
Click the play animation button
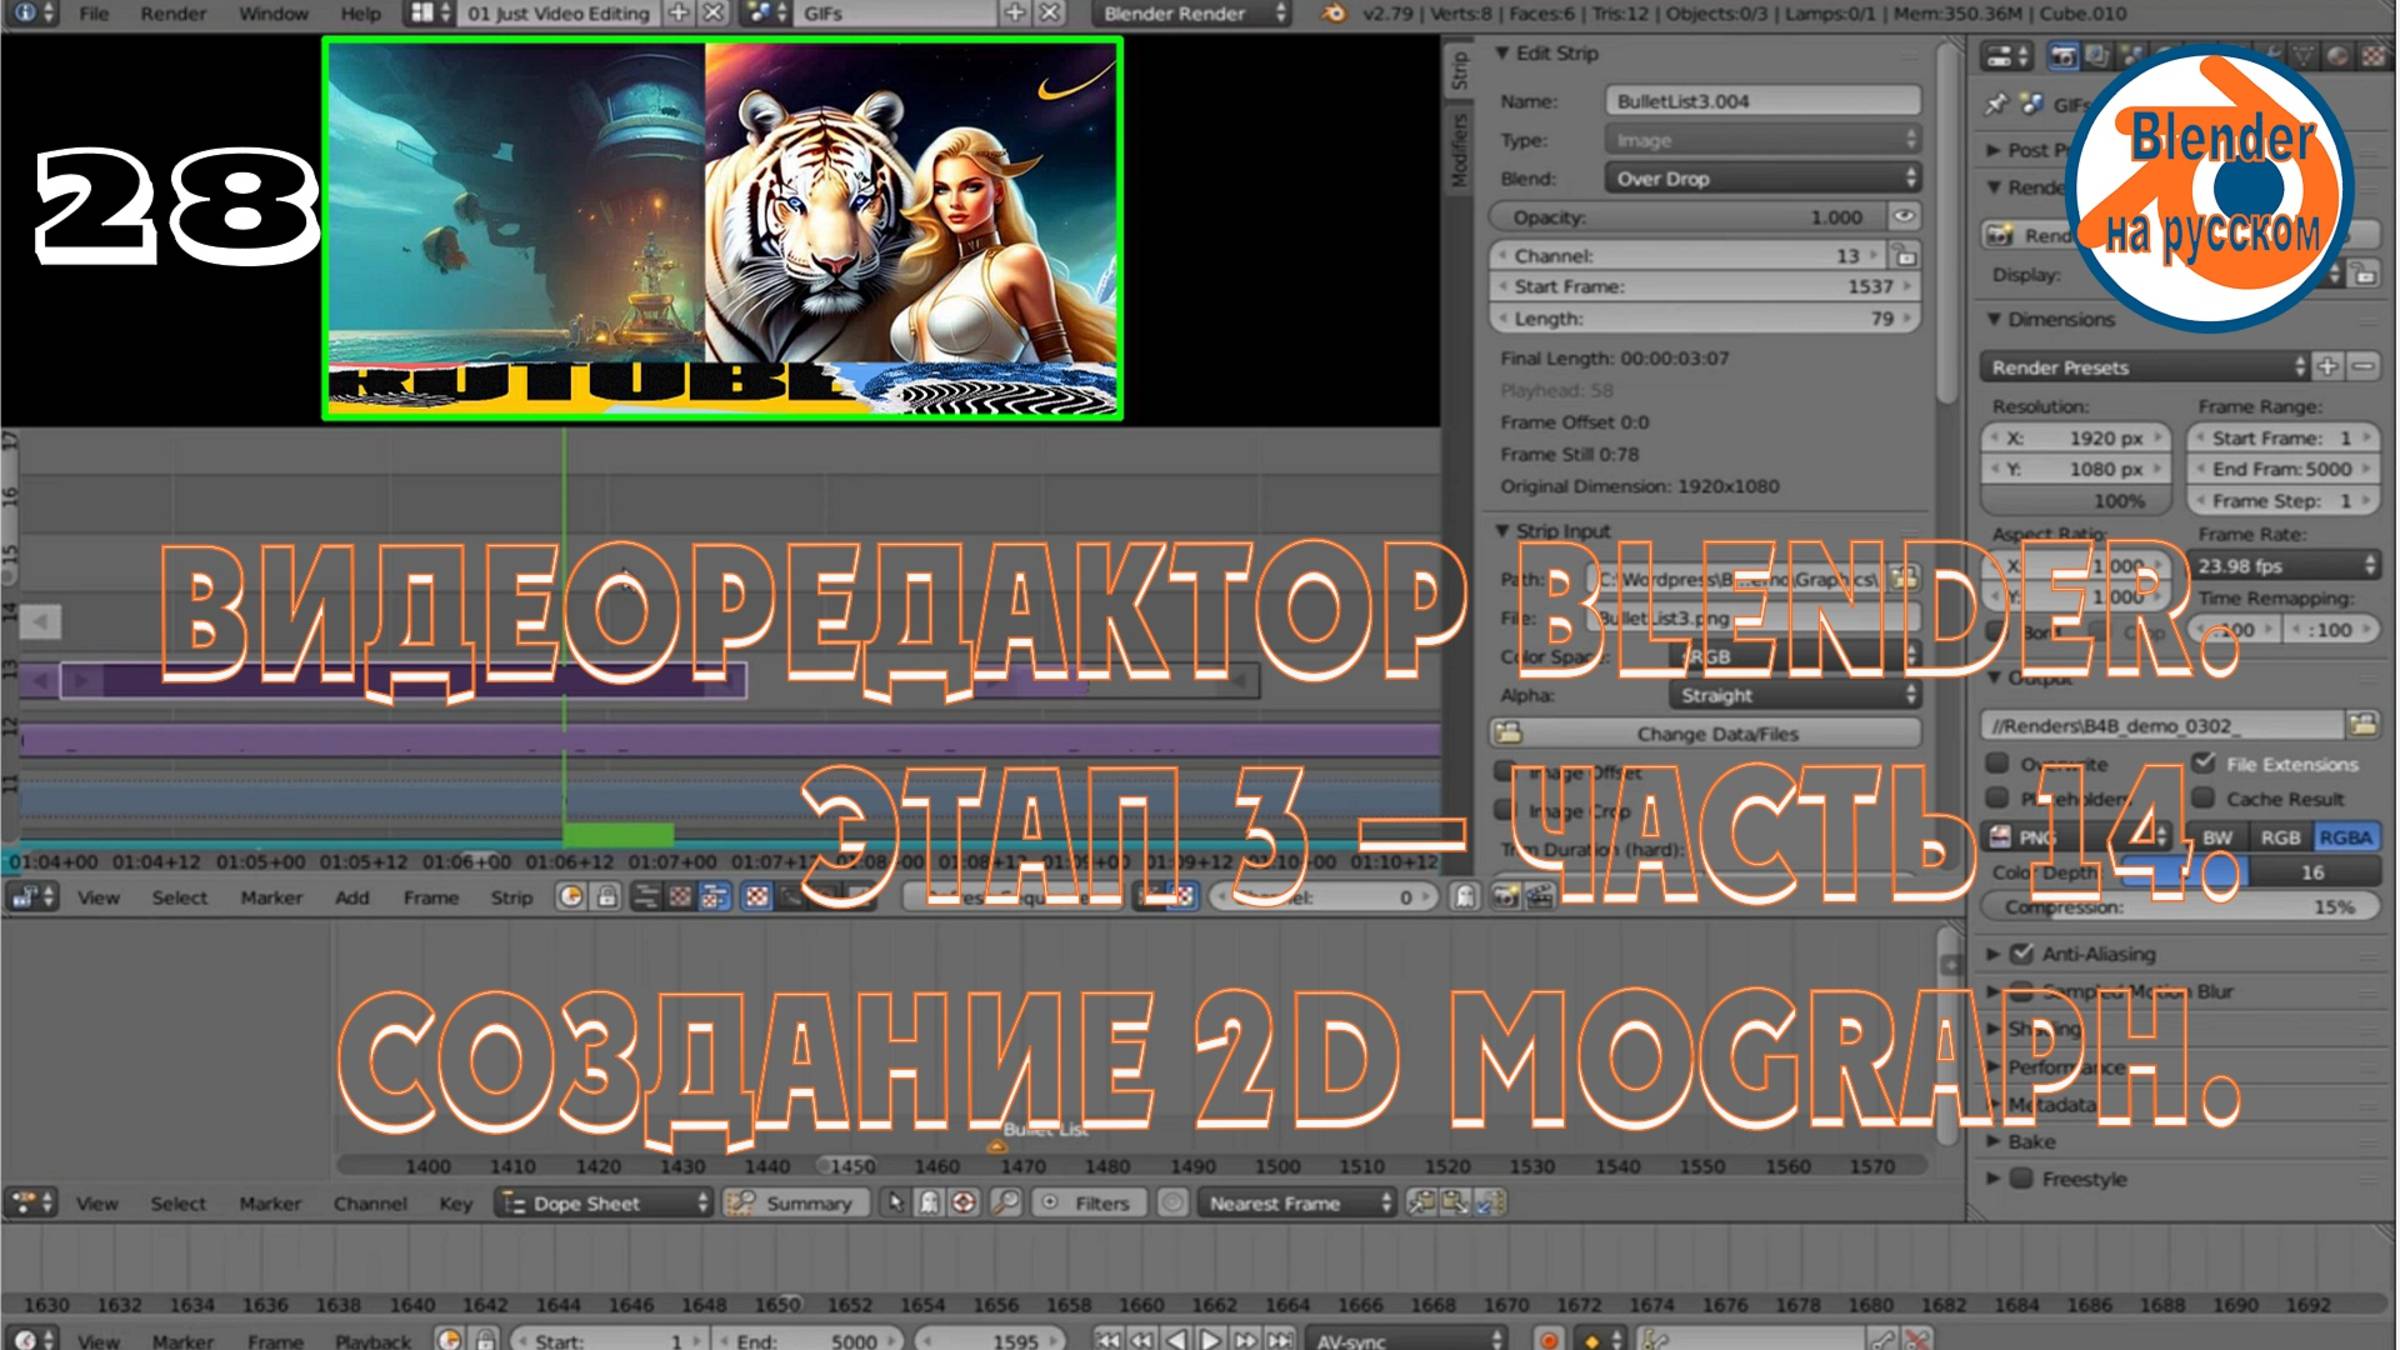coord(1211,1339)
